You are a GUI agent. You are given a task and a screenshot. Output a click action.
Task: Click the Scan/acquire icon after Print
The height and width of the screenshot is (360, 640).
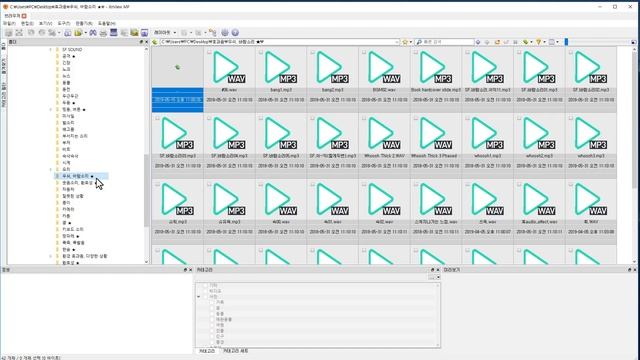pyautogui.click(x=113, y=33)
